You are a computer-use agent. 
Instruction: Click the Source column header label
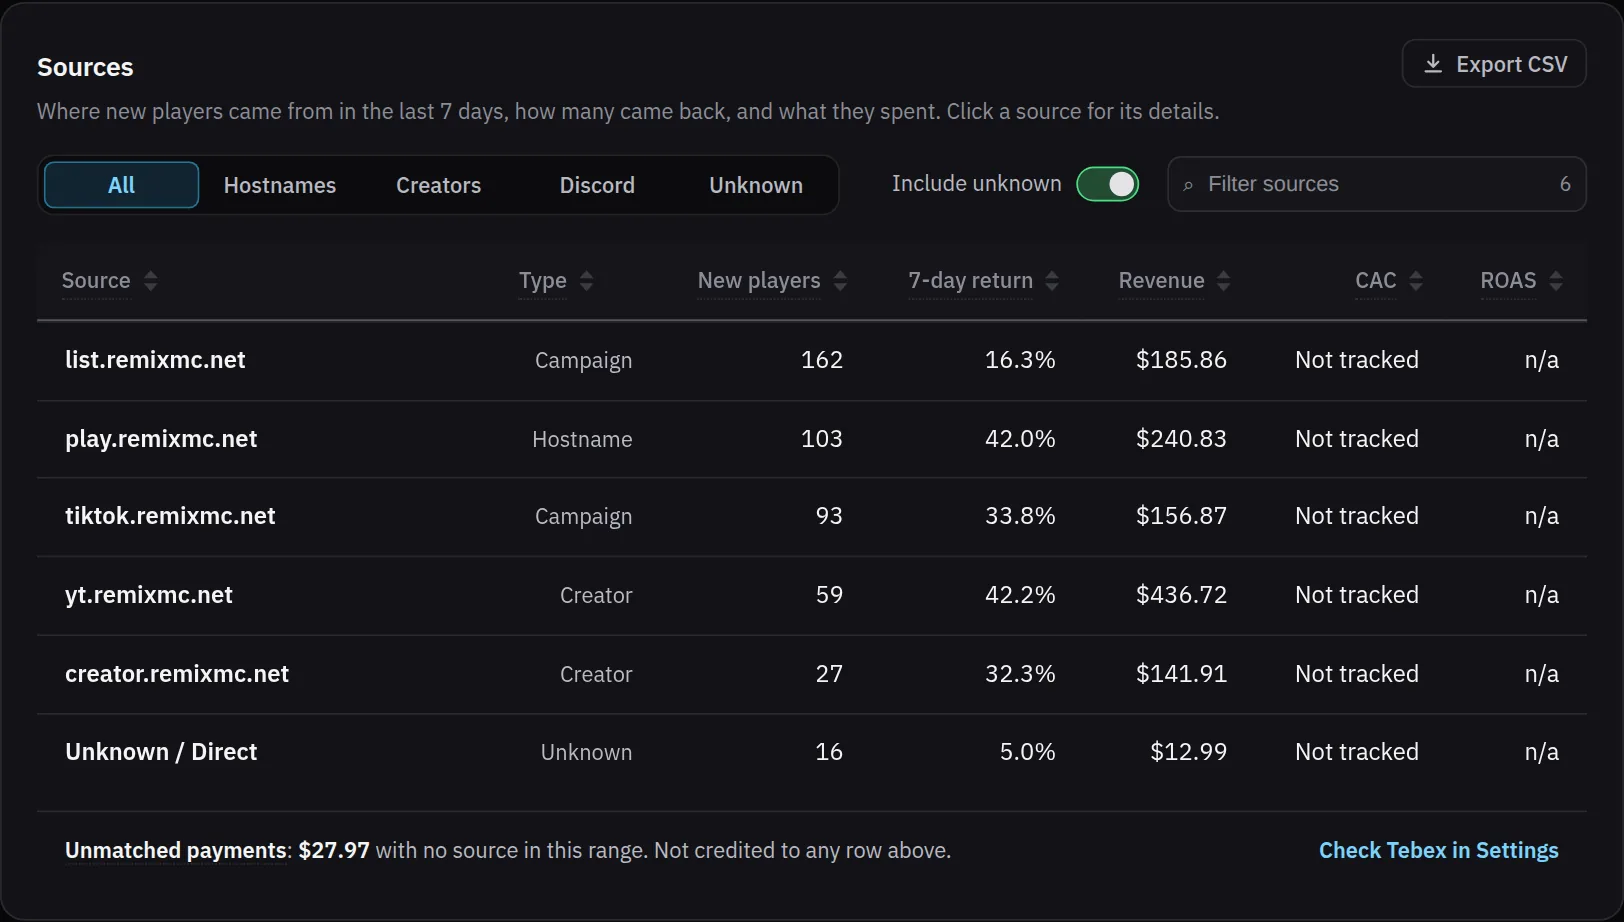96,281
